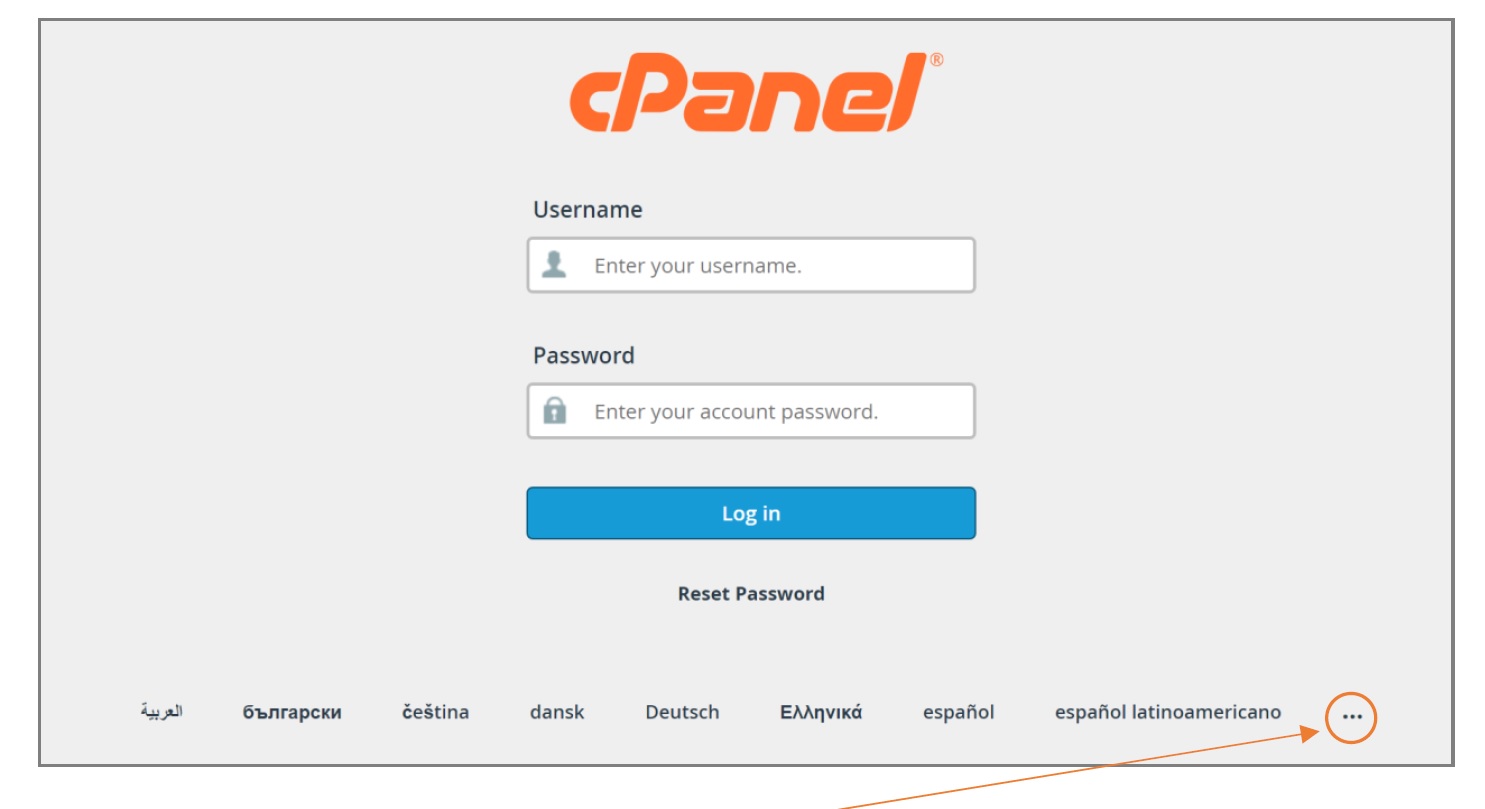The image size is (1485, 809).
Task: Click the Enter your username placeholder text
Action: [698, 266]
